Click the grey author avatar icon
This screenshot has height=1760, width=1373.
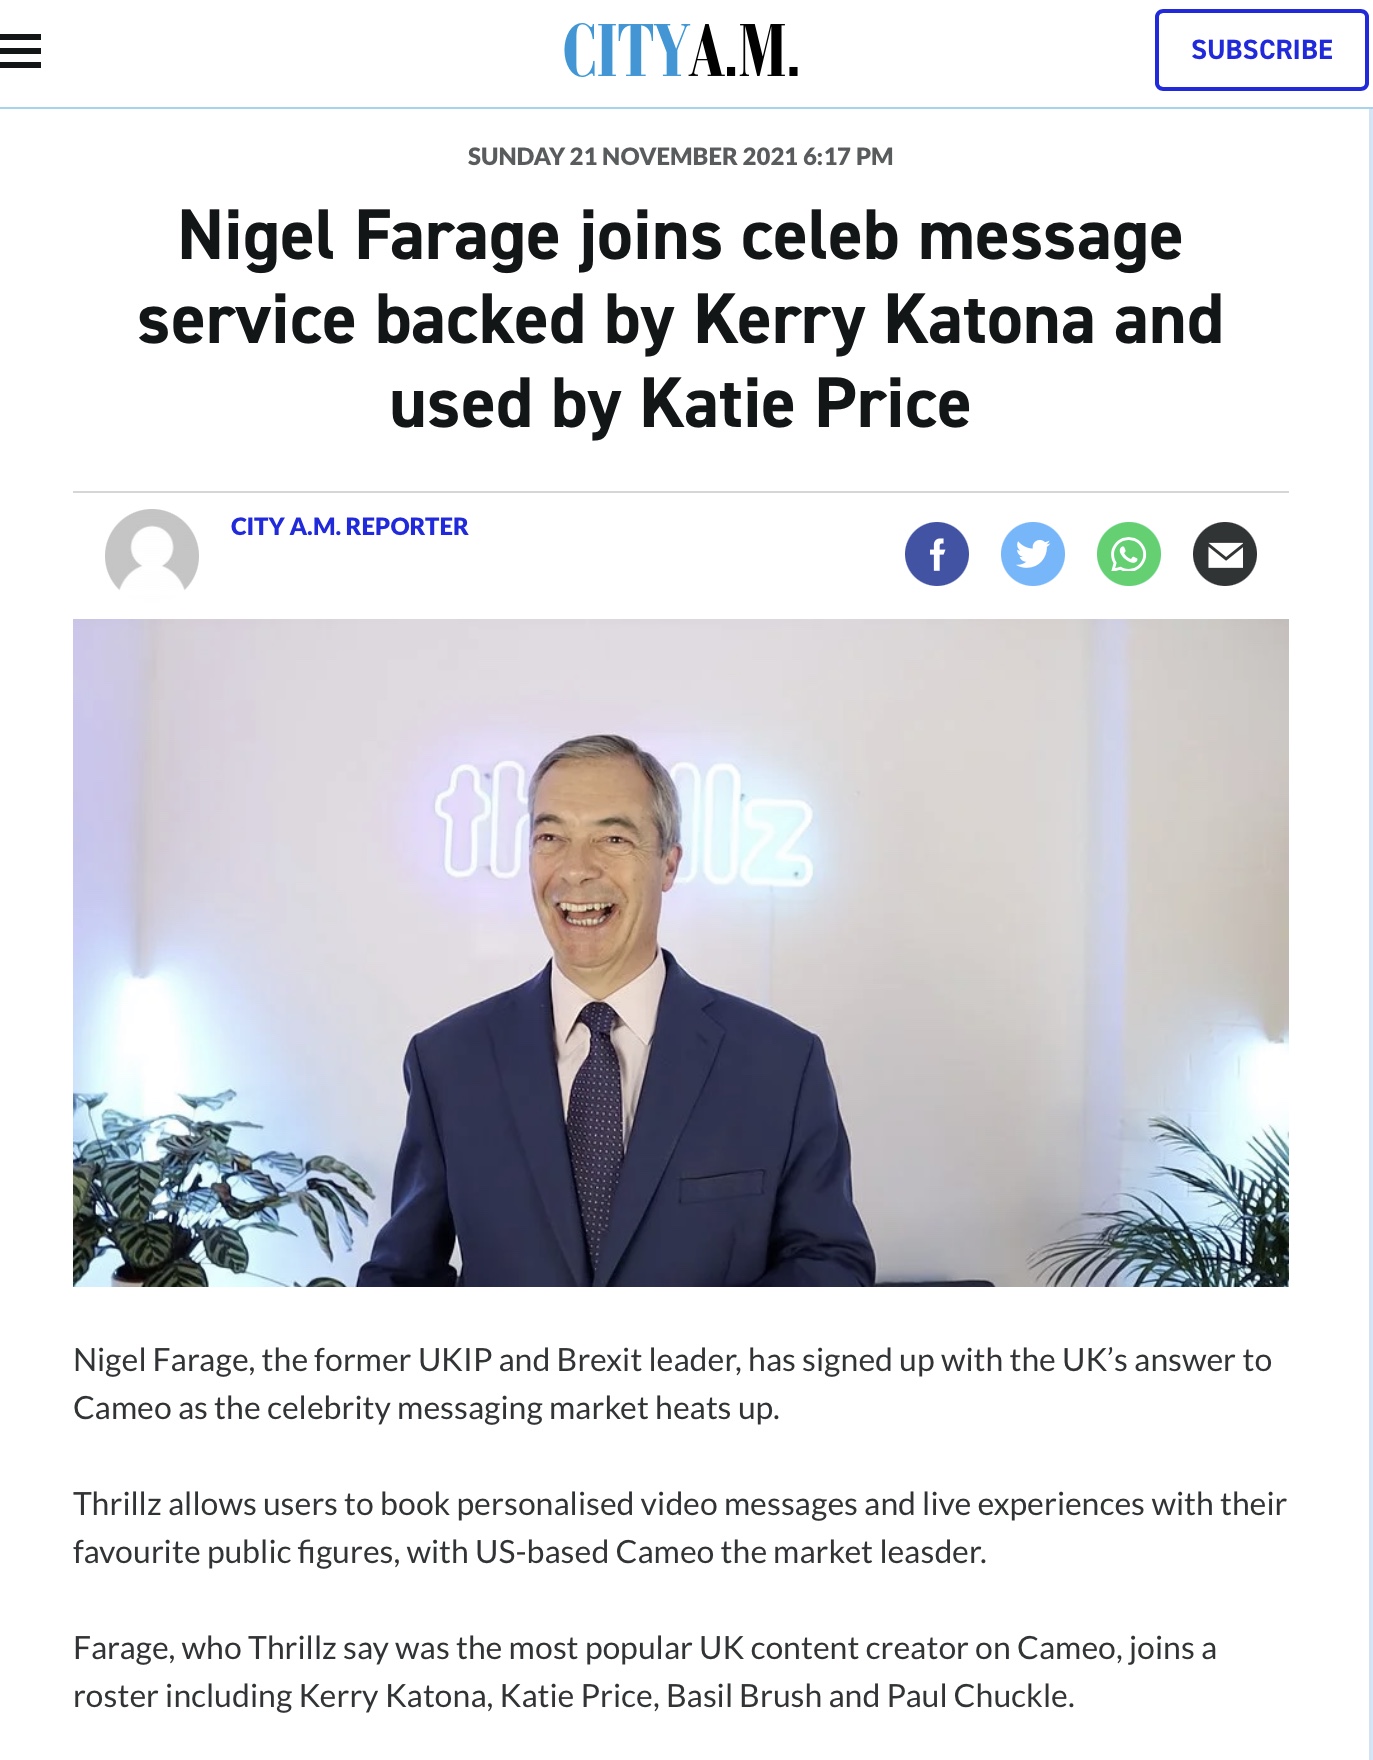click(152, 555)
